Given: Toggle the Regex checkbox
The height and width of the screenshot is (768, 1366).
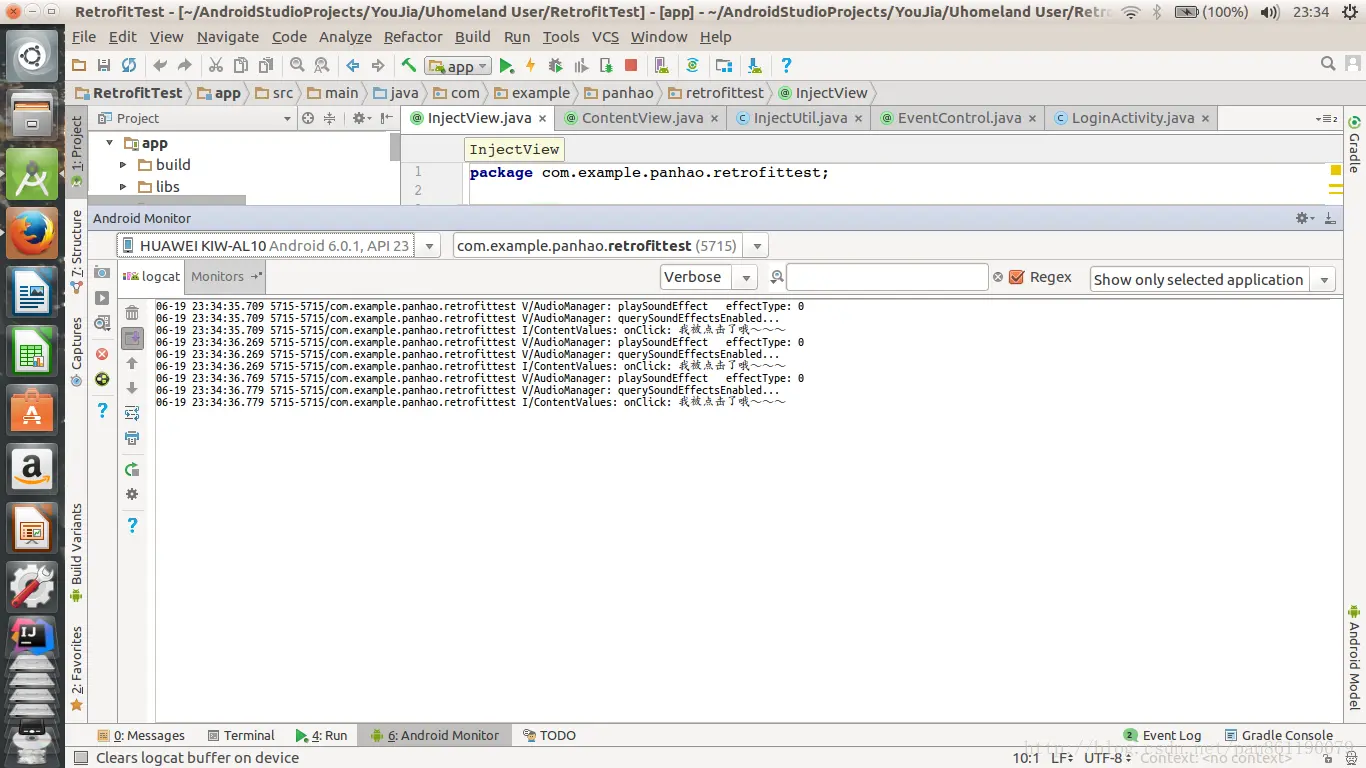Looking at the screenshot, I should click(1017, 277).
